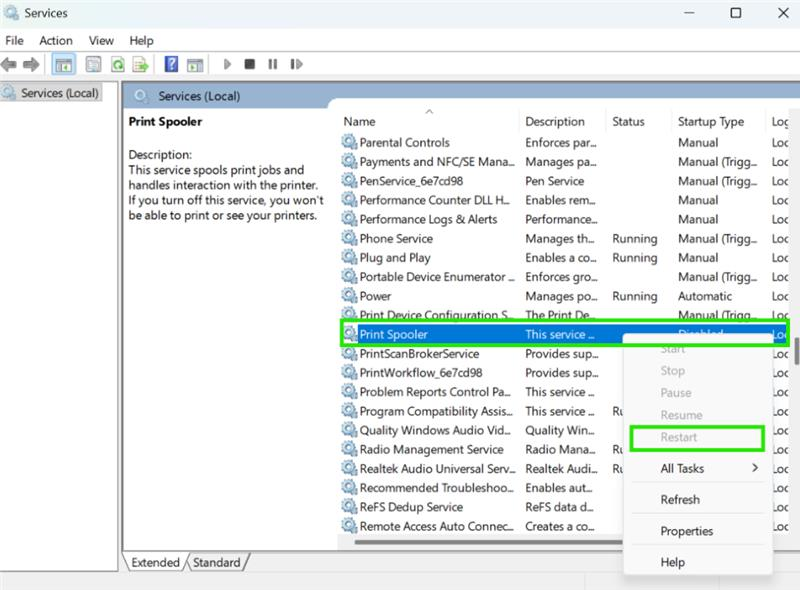This screenshot has width=800, height=590.
Task: Open the File menu
Action: coord(14,40)
